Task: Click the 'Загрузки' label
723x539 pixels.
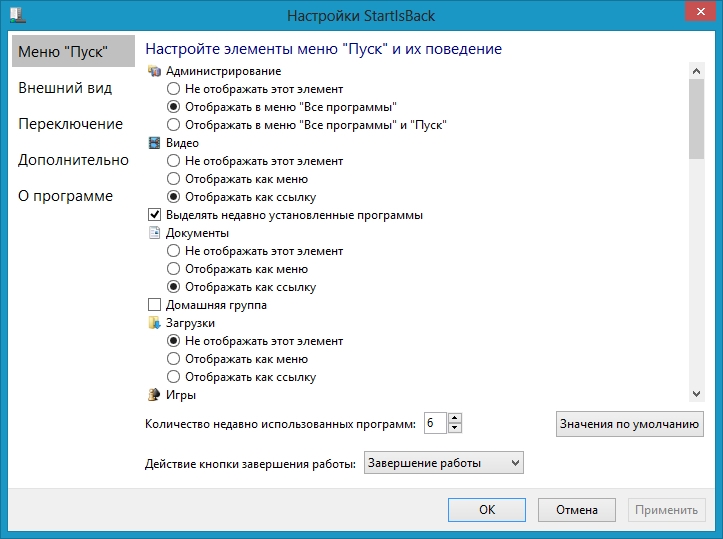Action: point(190,323)
